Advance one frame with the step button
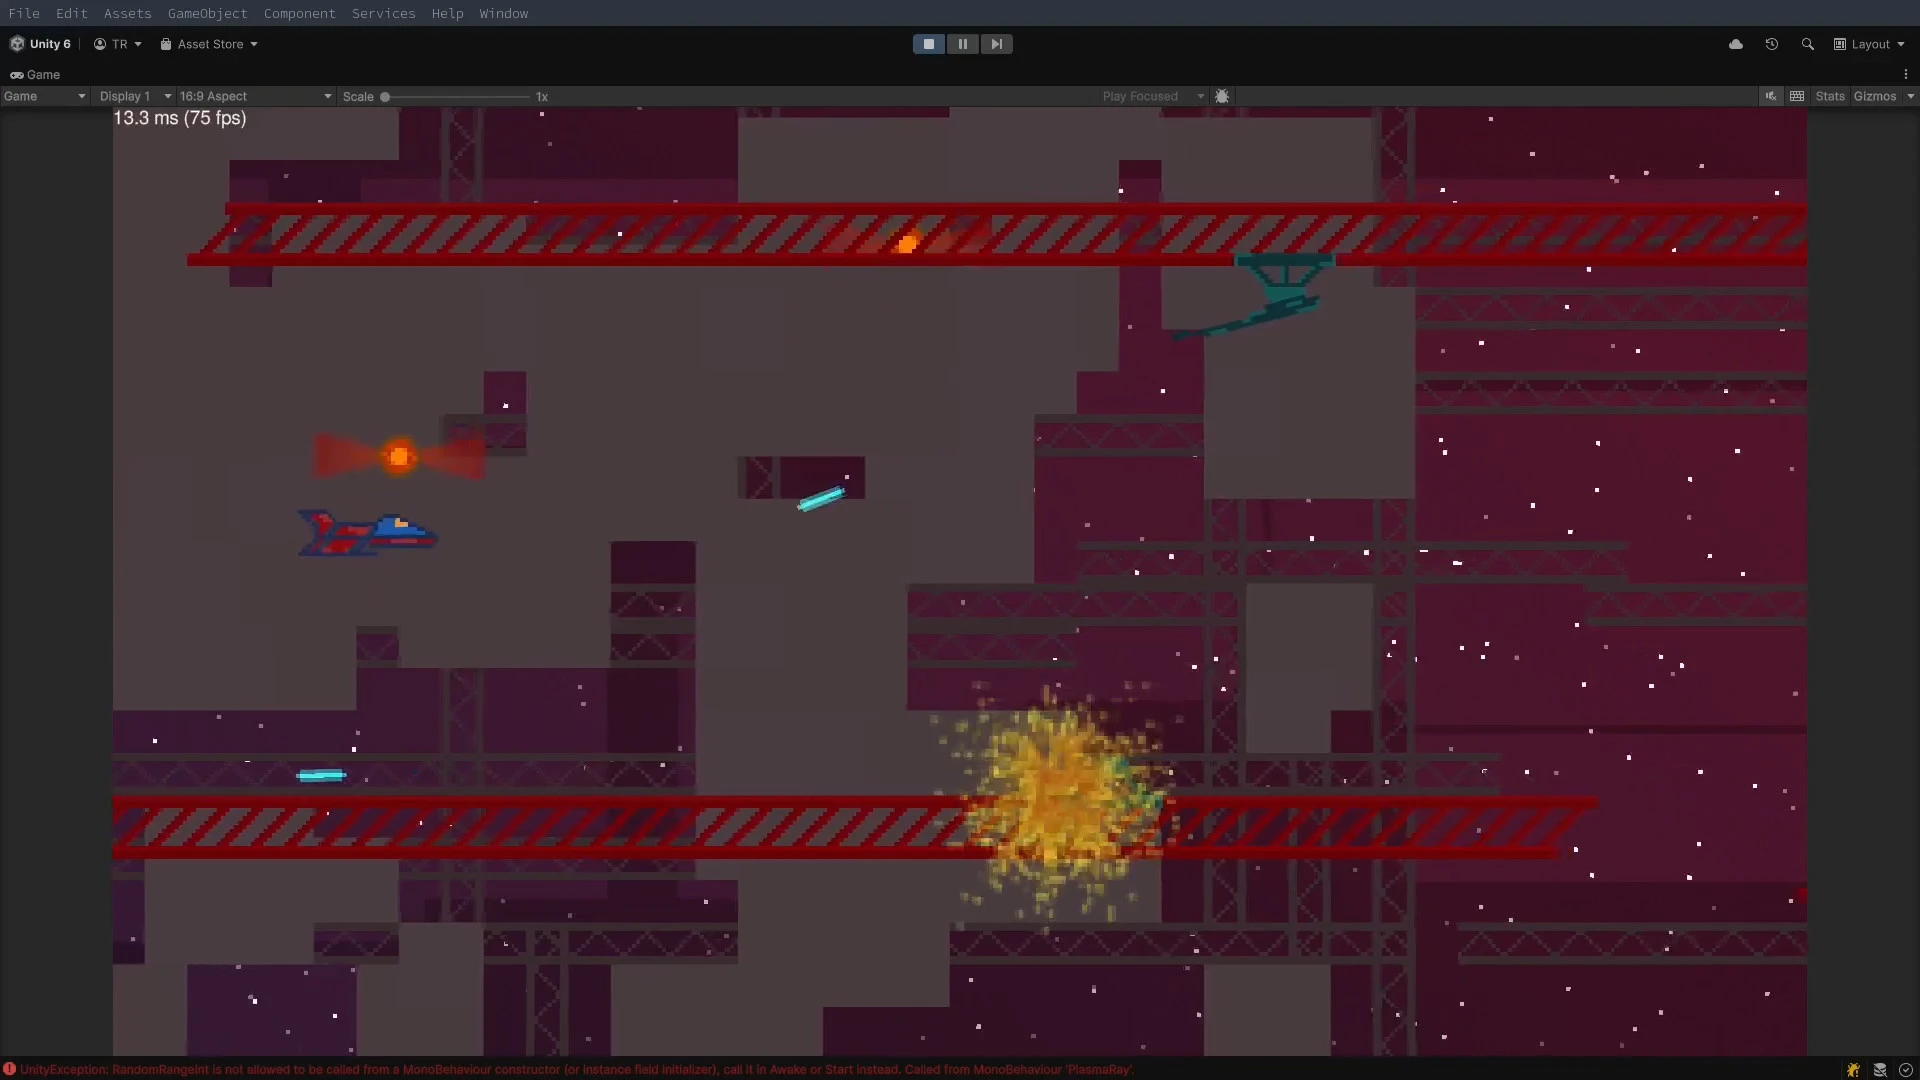Viewport: 1920px width, 1080px height. [x=996, y=43]
